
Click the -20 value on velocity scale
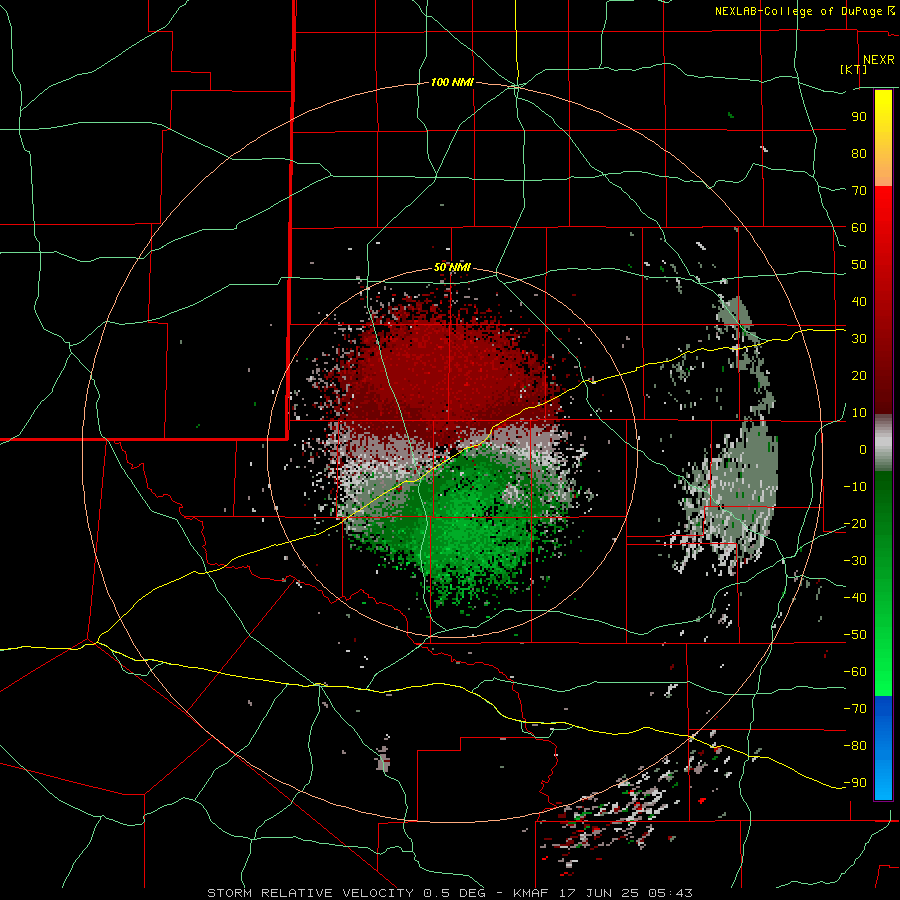tap(855, 523)
